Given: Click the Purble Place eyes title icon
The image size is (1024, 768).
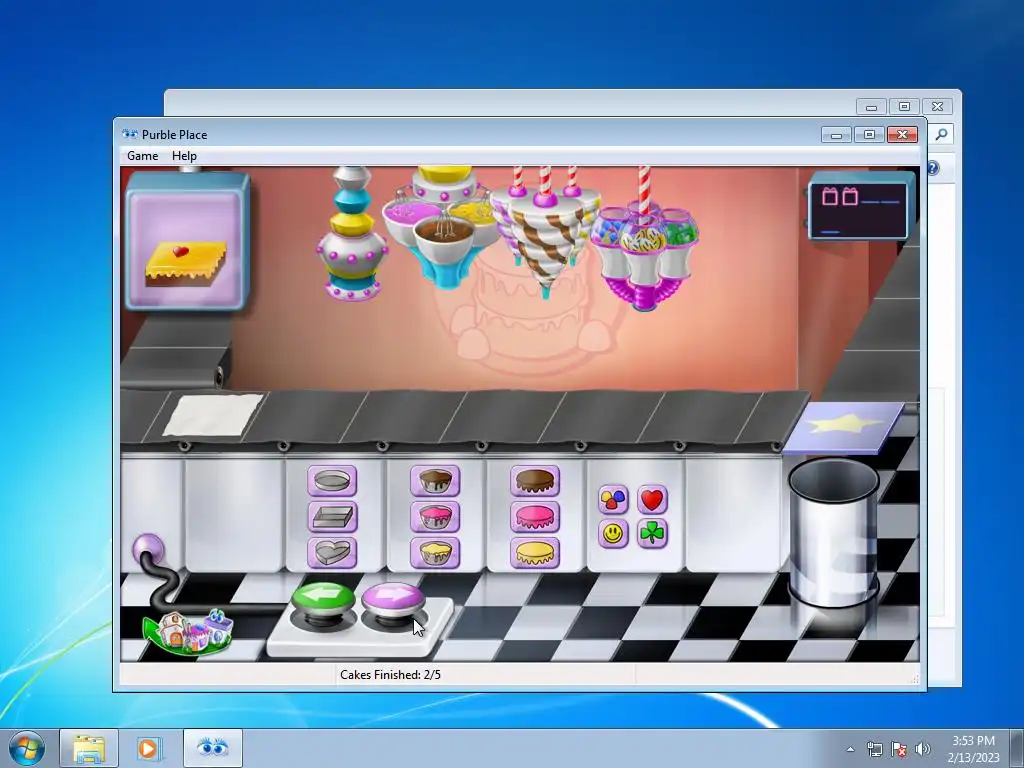Looking at the screenshot, I should click(x=130, y=134).
